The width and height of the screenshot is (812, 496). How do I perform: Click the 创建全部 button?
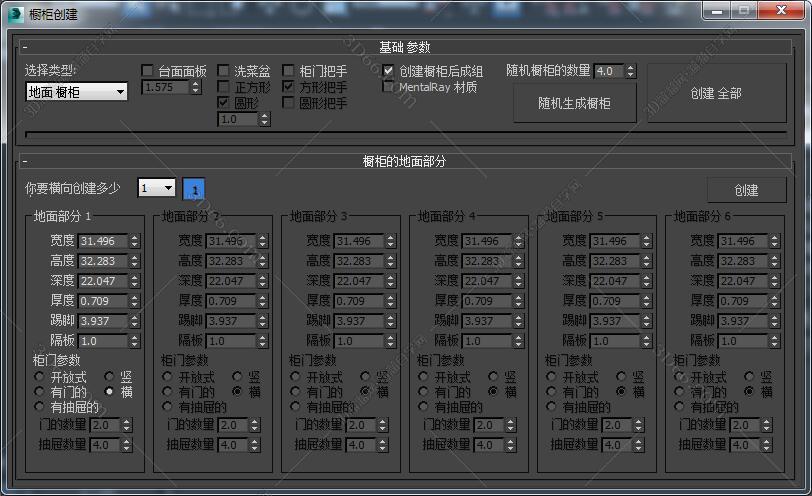tap(716, 93)
